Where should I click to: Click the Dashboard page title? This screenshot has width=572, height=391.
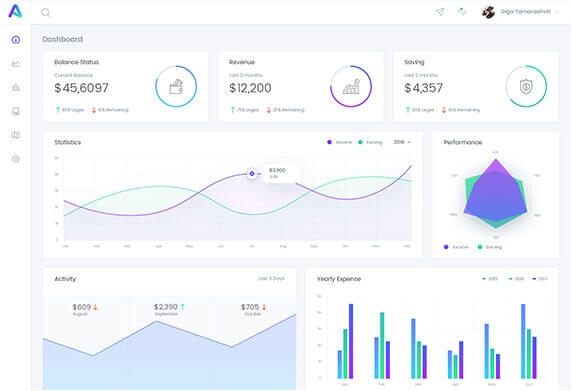[x=62, y=39]
